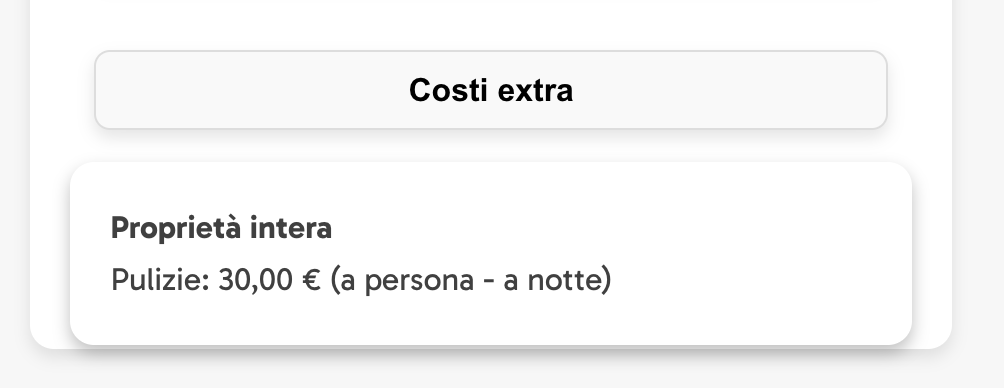Image resolution: width=1004 pixels, height=388 pixels.
Task: Click the word Costi on the button
Action: (x=448, y=90)
